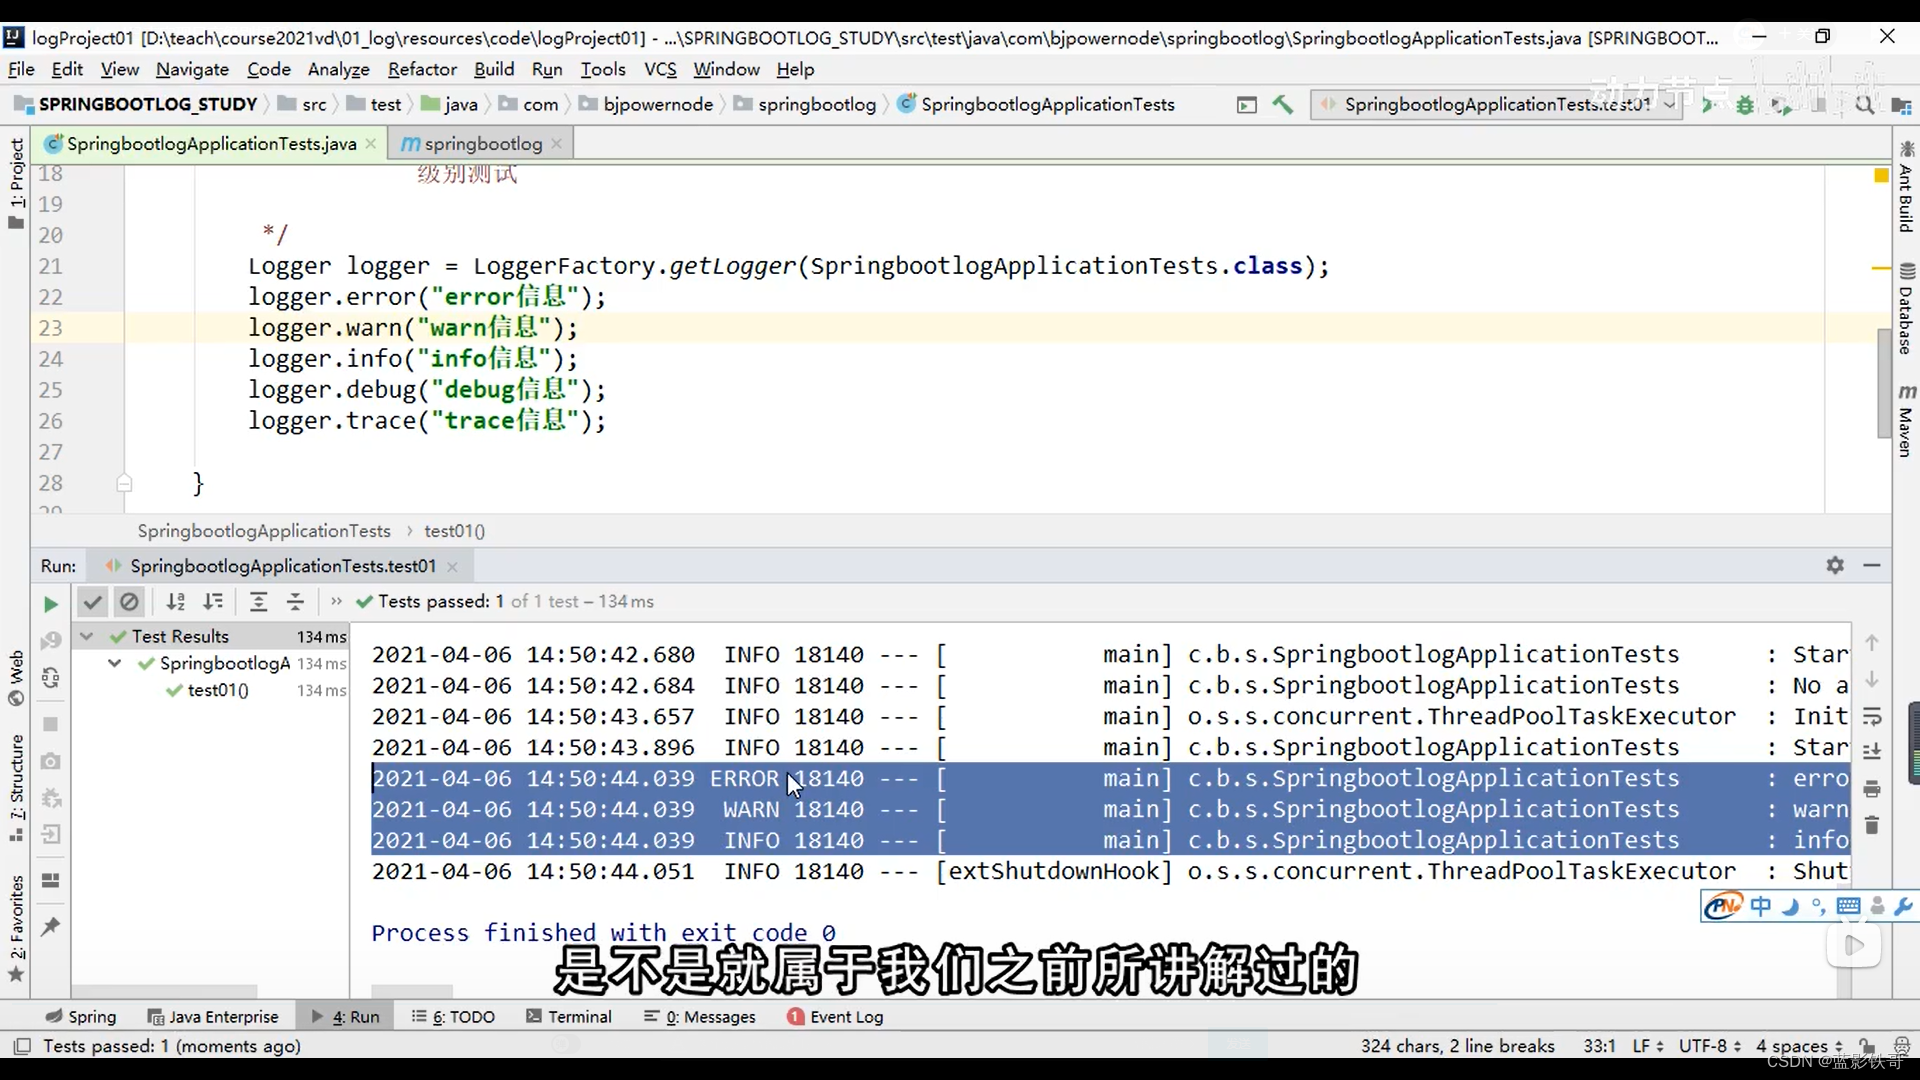This screenshot has height=1080, width=1920.
Task: Open the Analyze menu
Action: point(338,69)
